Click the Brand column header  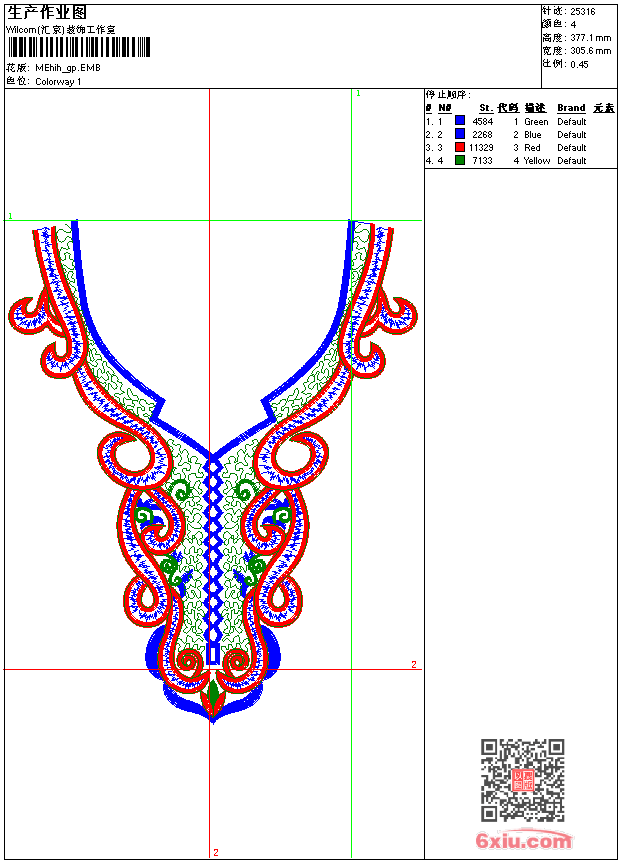click(571, 108)
